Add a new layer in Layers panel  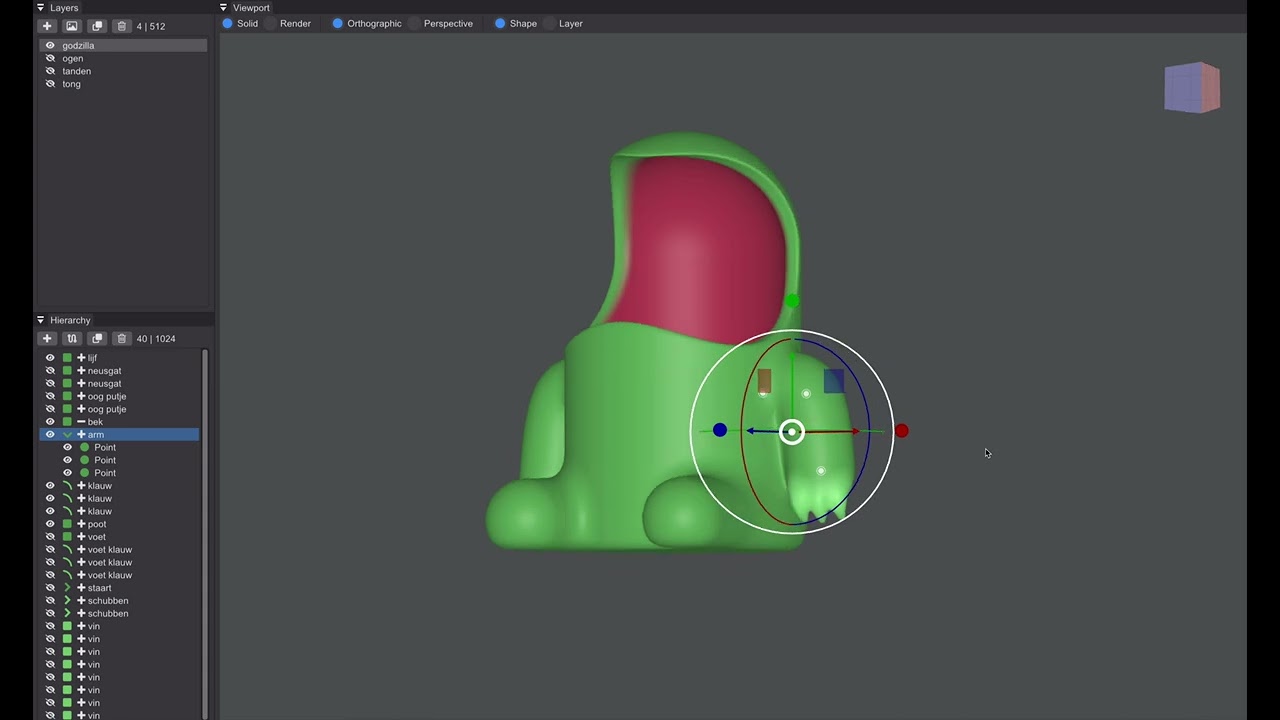(x=47, y=26)
